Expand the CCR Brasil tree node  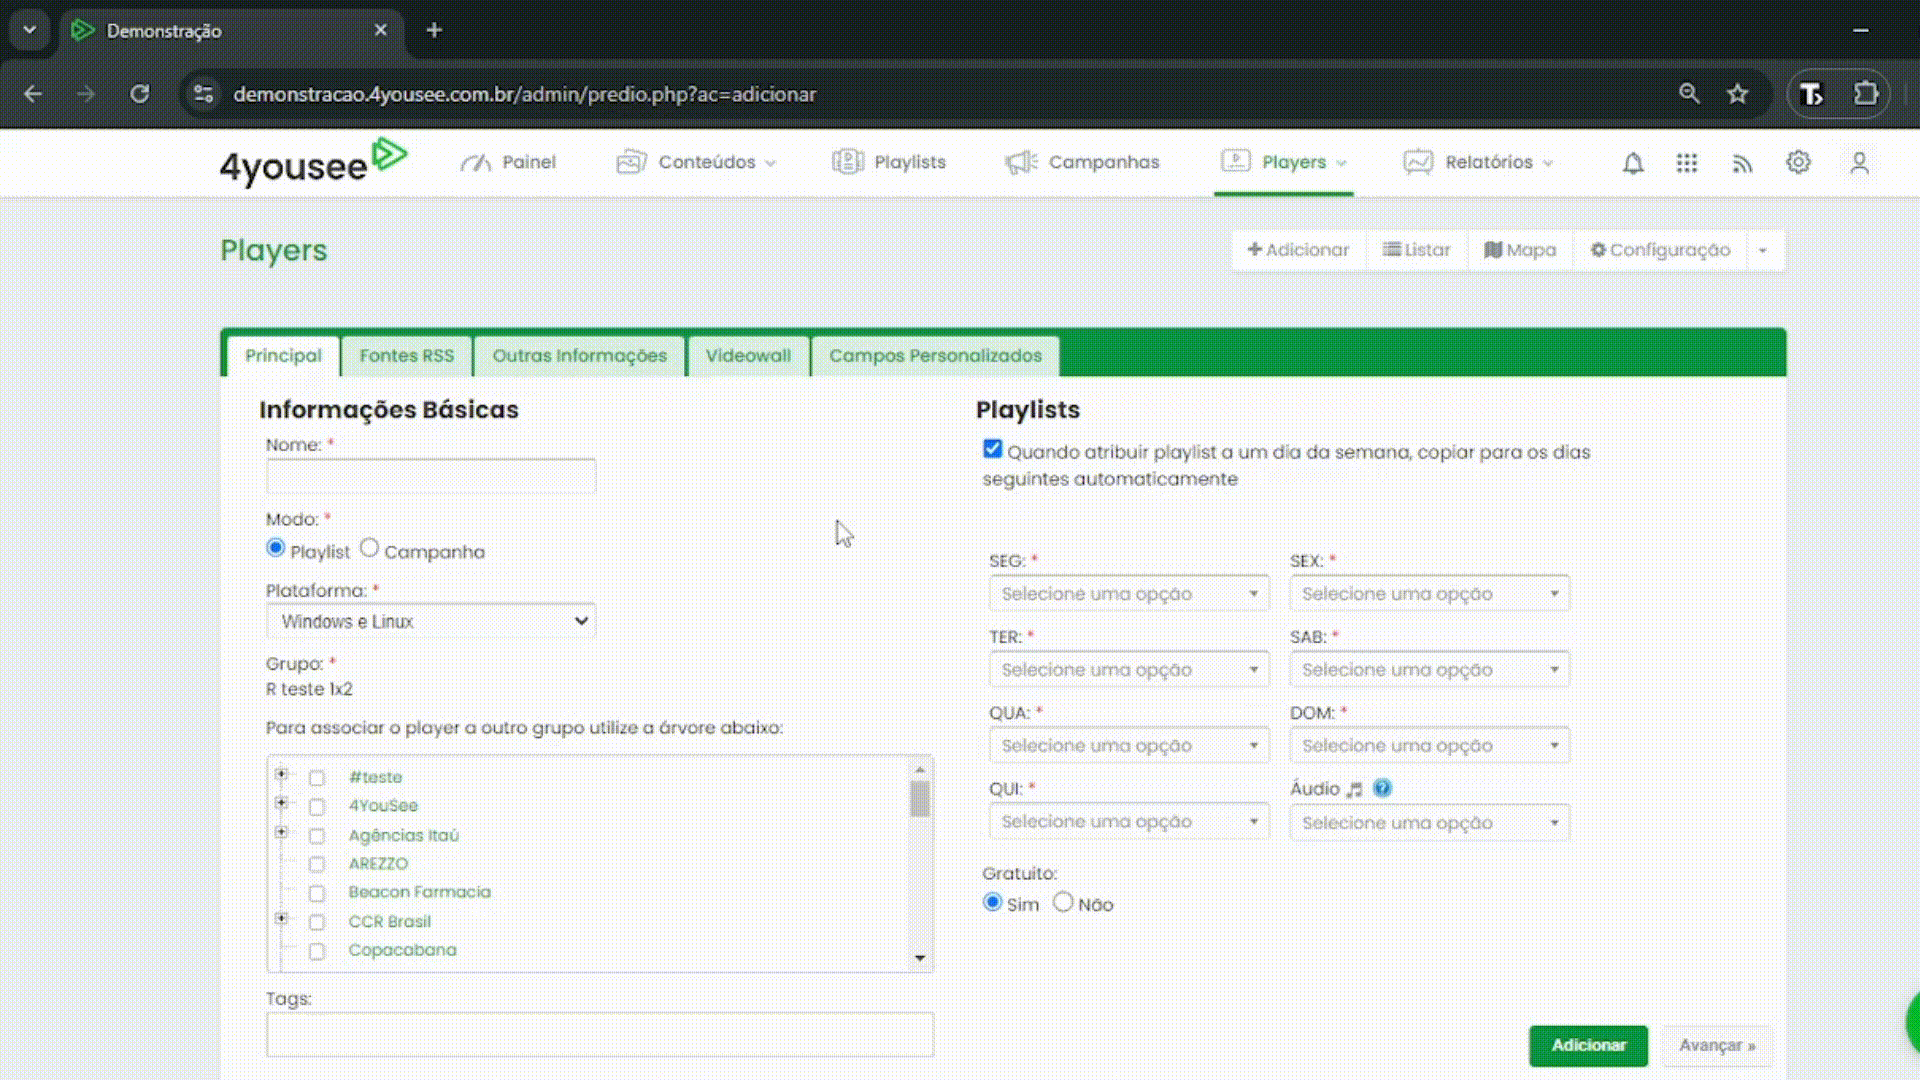281,918
